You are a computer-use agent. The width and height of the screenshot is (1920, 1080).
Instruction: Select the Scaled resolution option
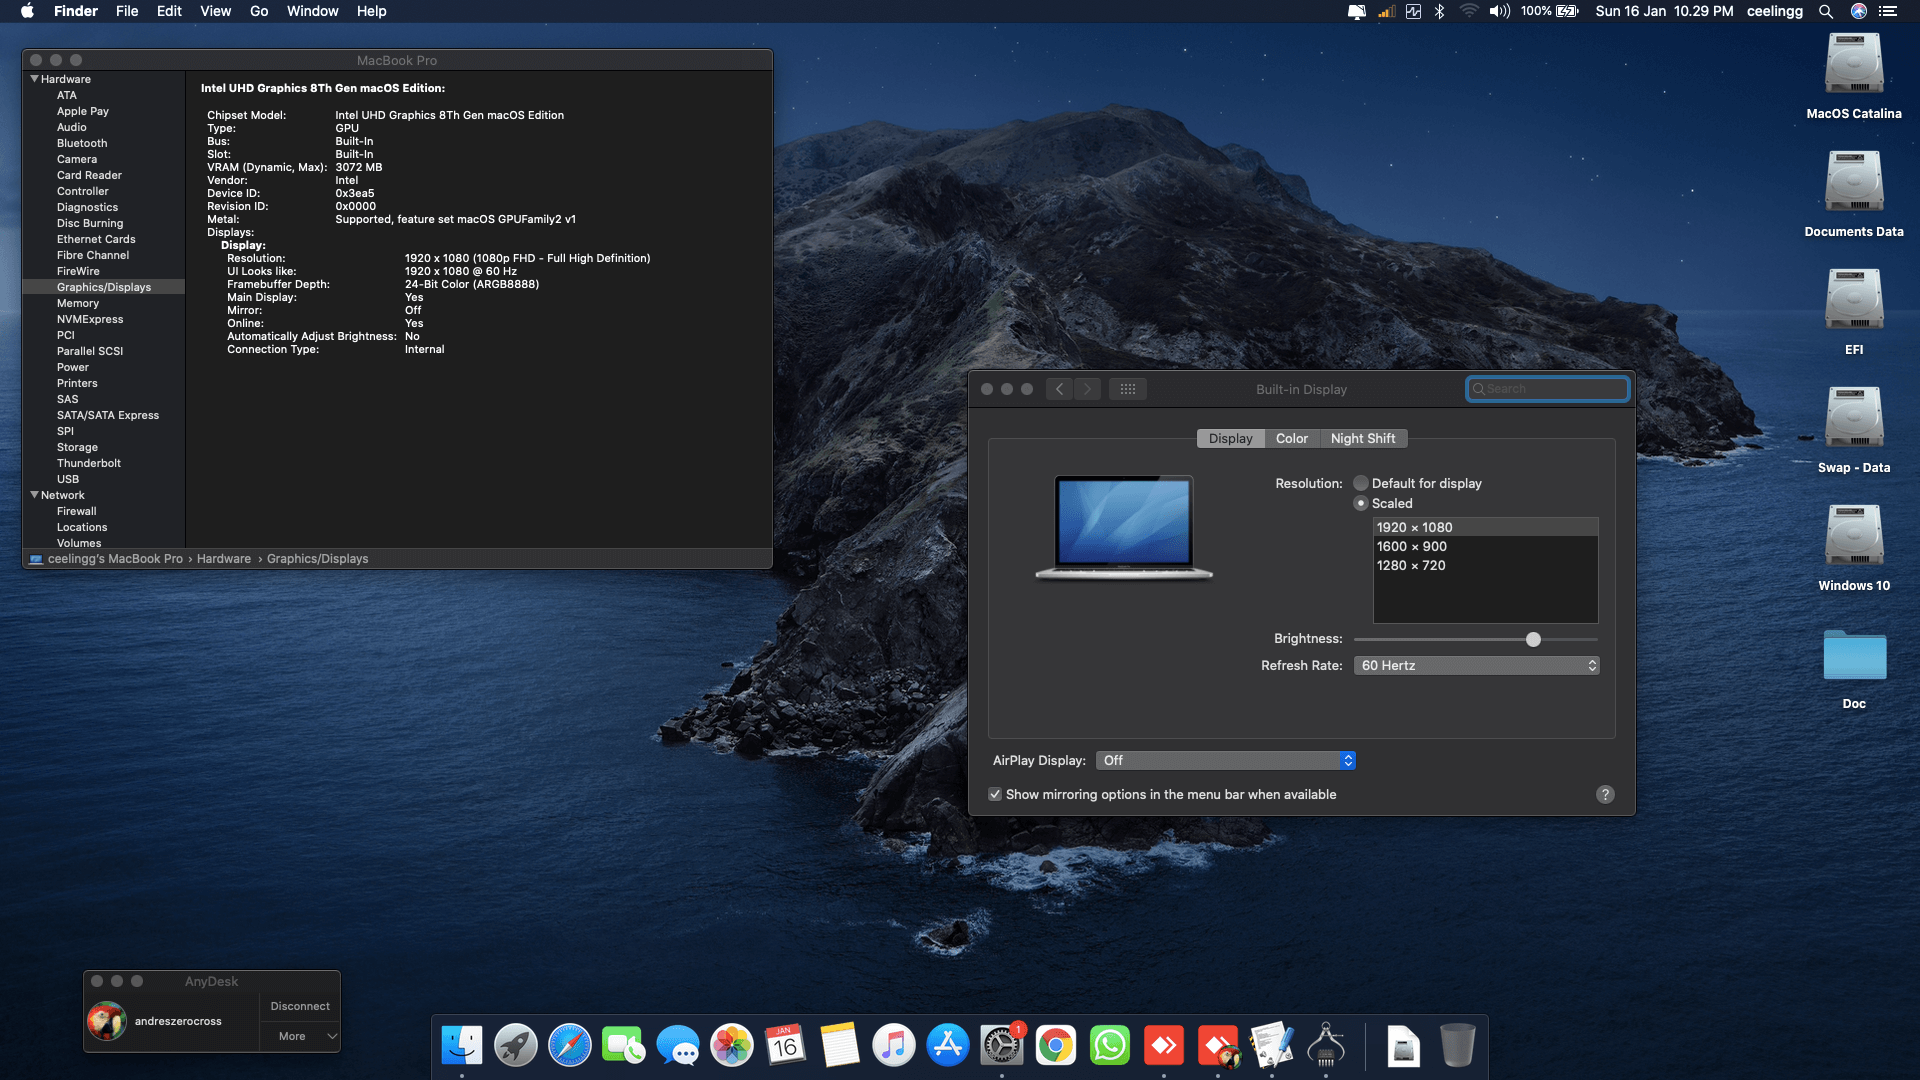(x=1361, y=503)
